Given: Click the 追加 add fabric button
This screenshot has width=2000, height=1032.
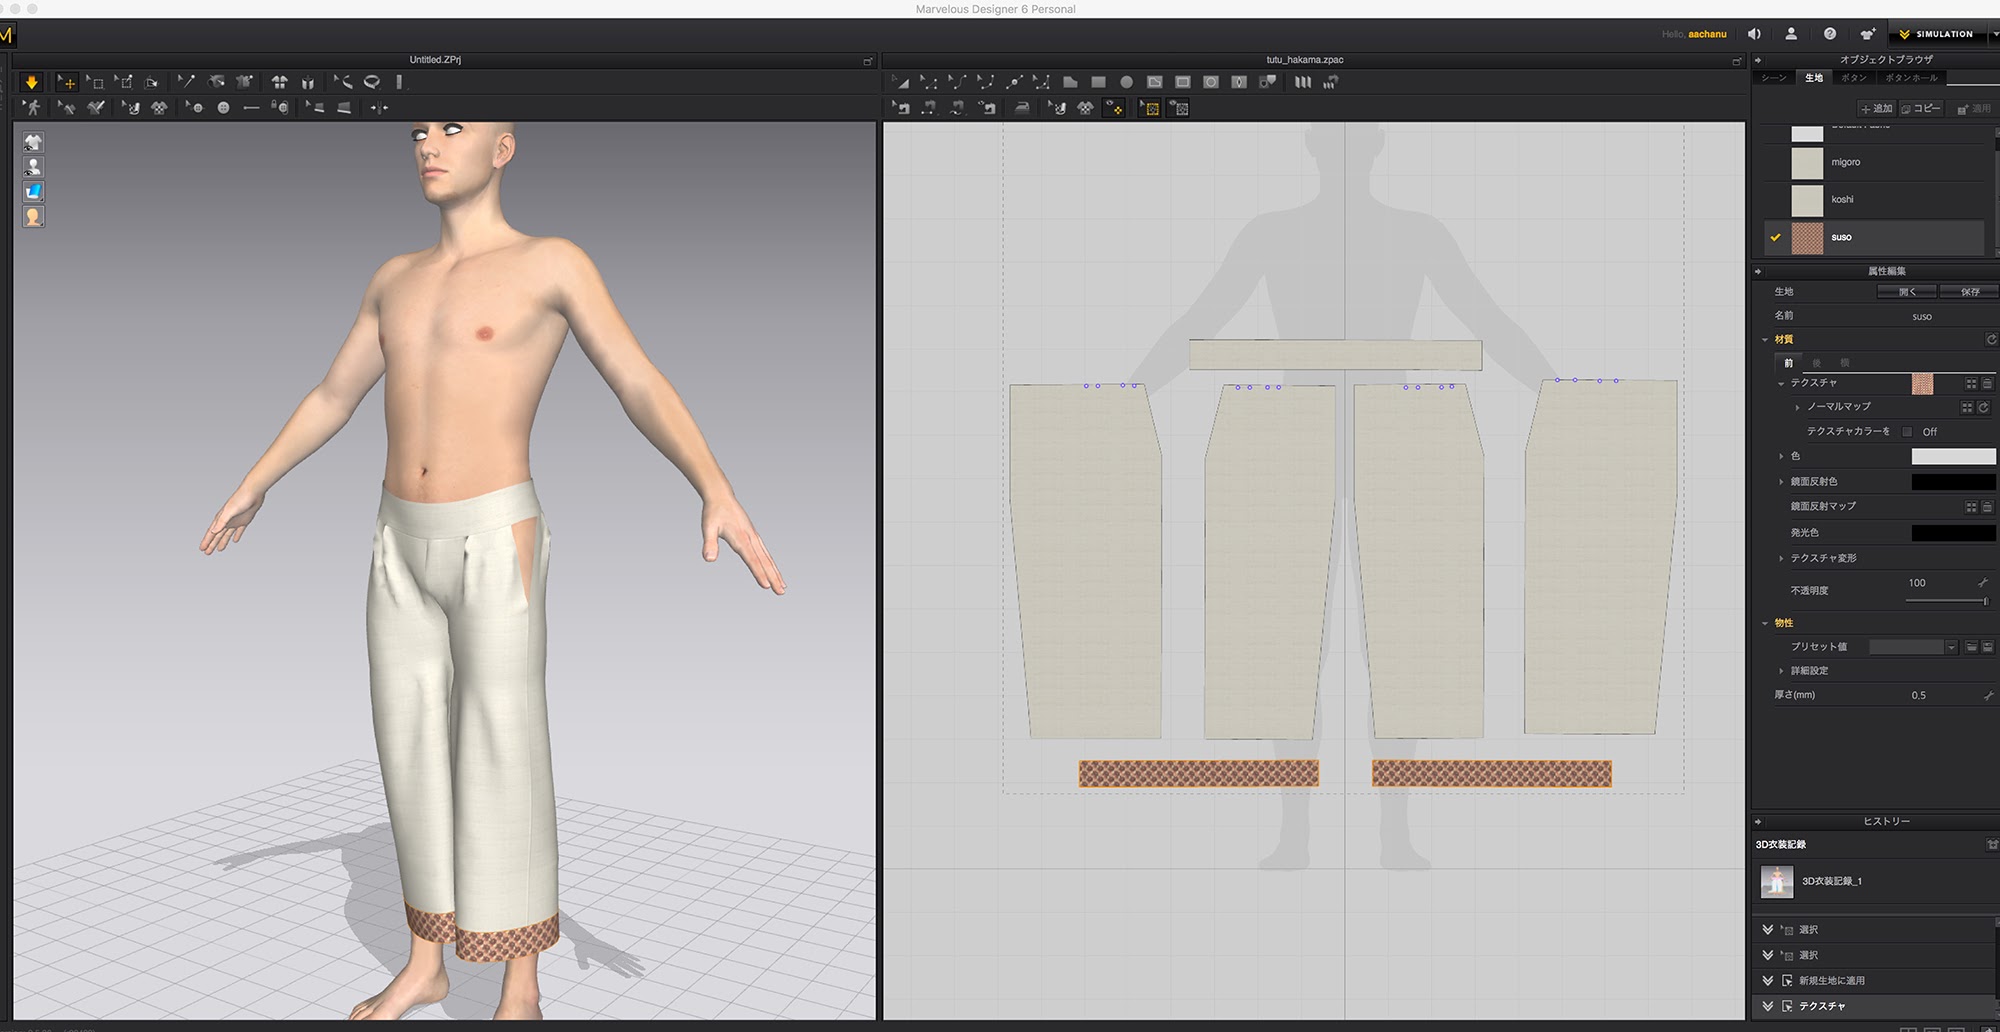Looking at the screenshot, I should pos(1876,108).
